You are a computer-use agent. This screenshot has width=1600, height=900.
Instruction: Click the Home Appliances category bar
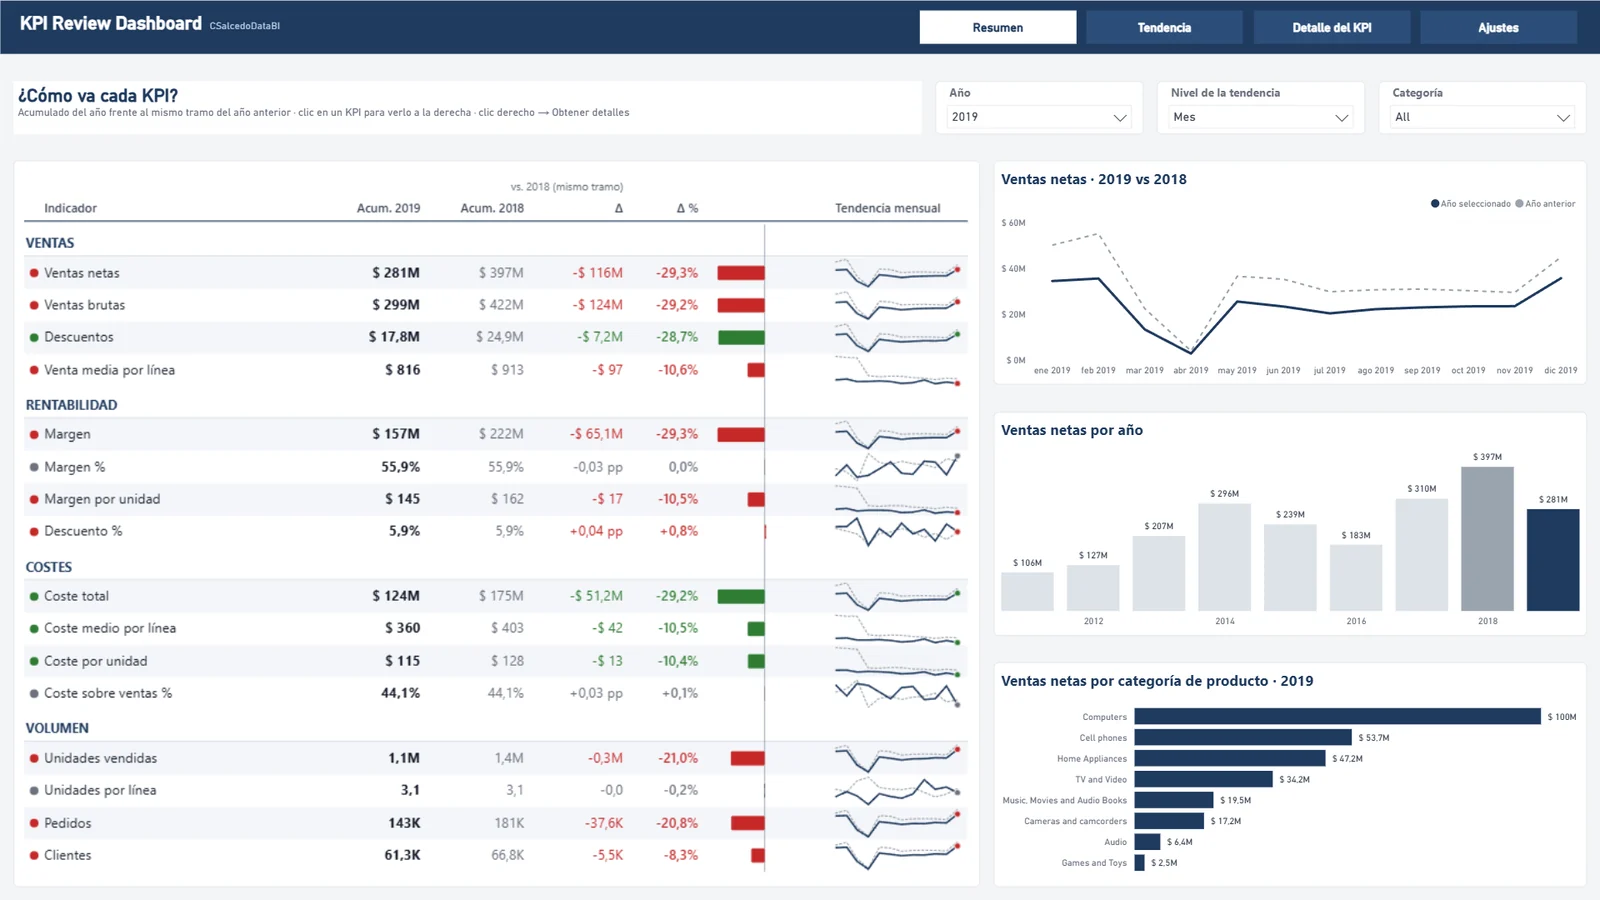pyautogui.click(x=1230, y=758)
